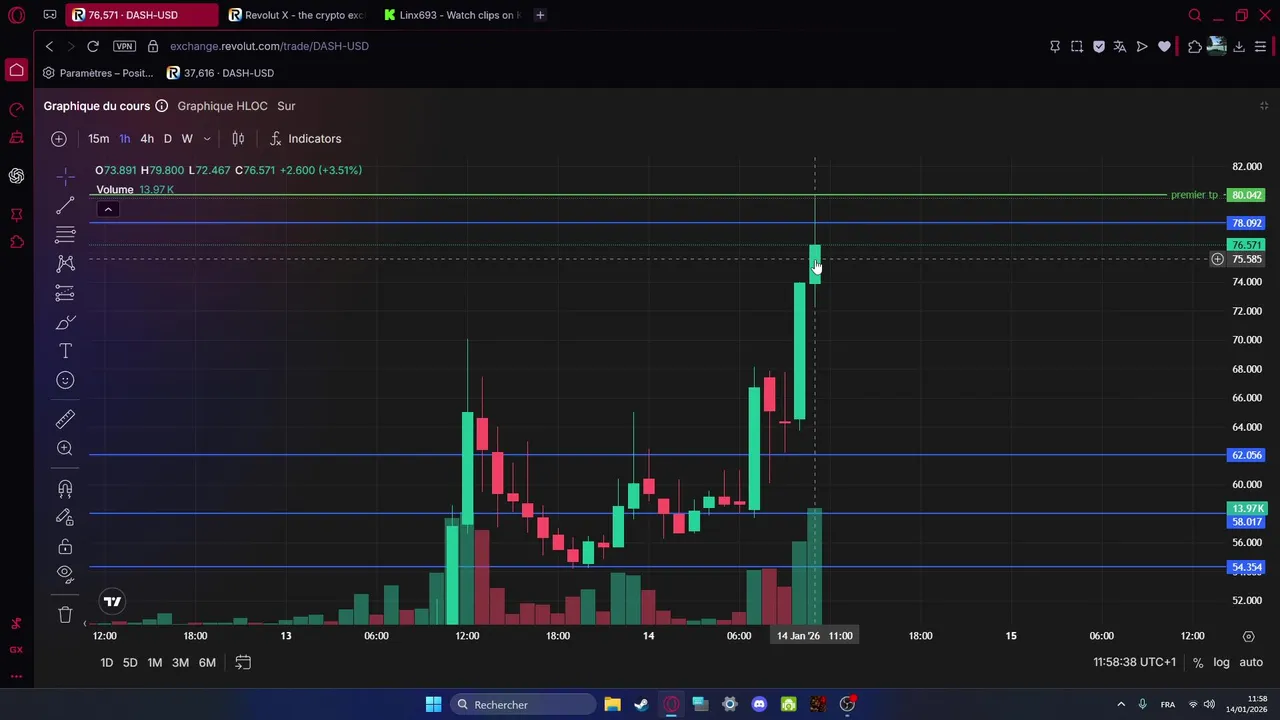Open browser extensions puzzle icon
This screenshot has height=720, width=1280.
point(1195,46)
